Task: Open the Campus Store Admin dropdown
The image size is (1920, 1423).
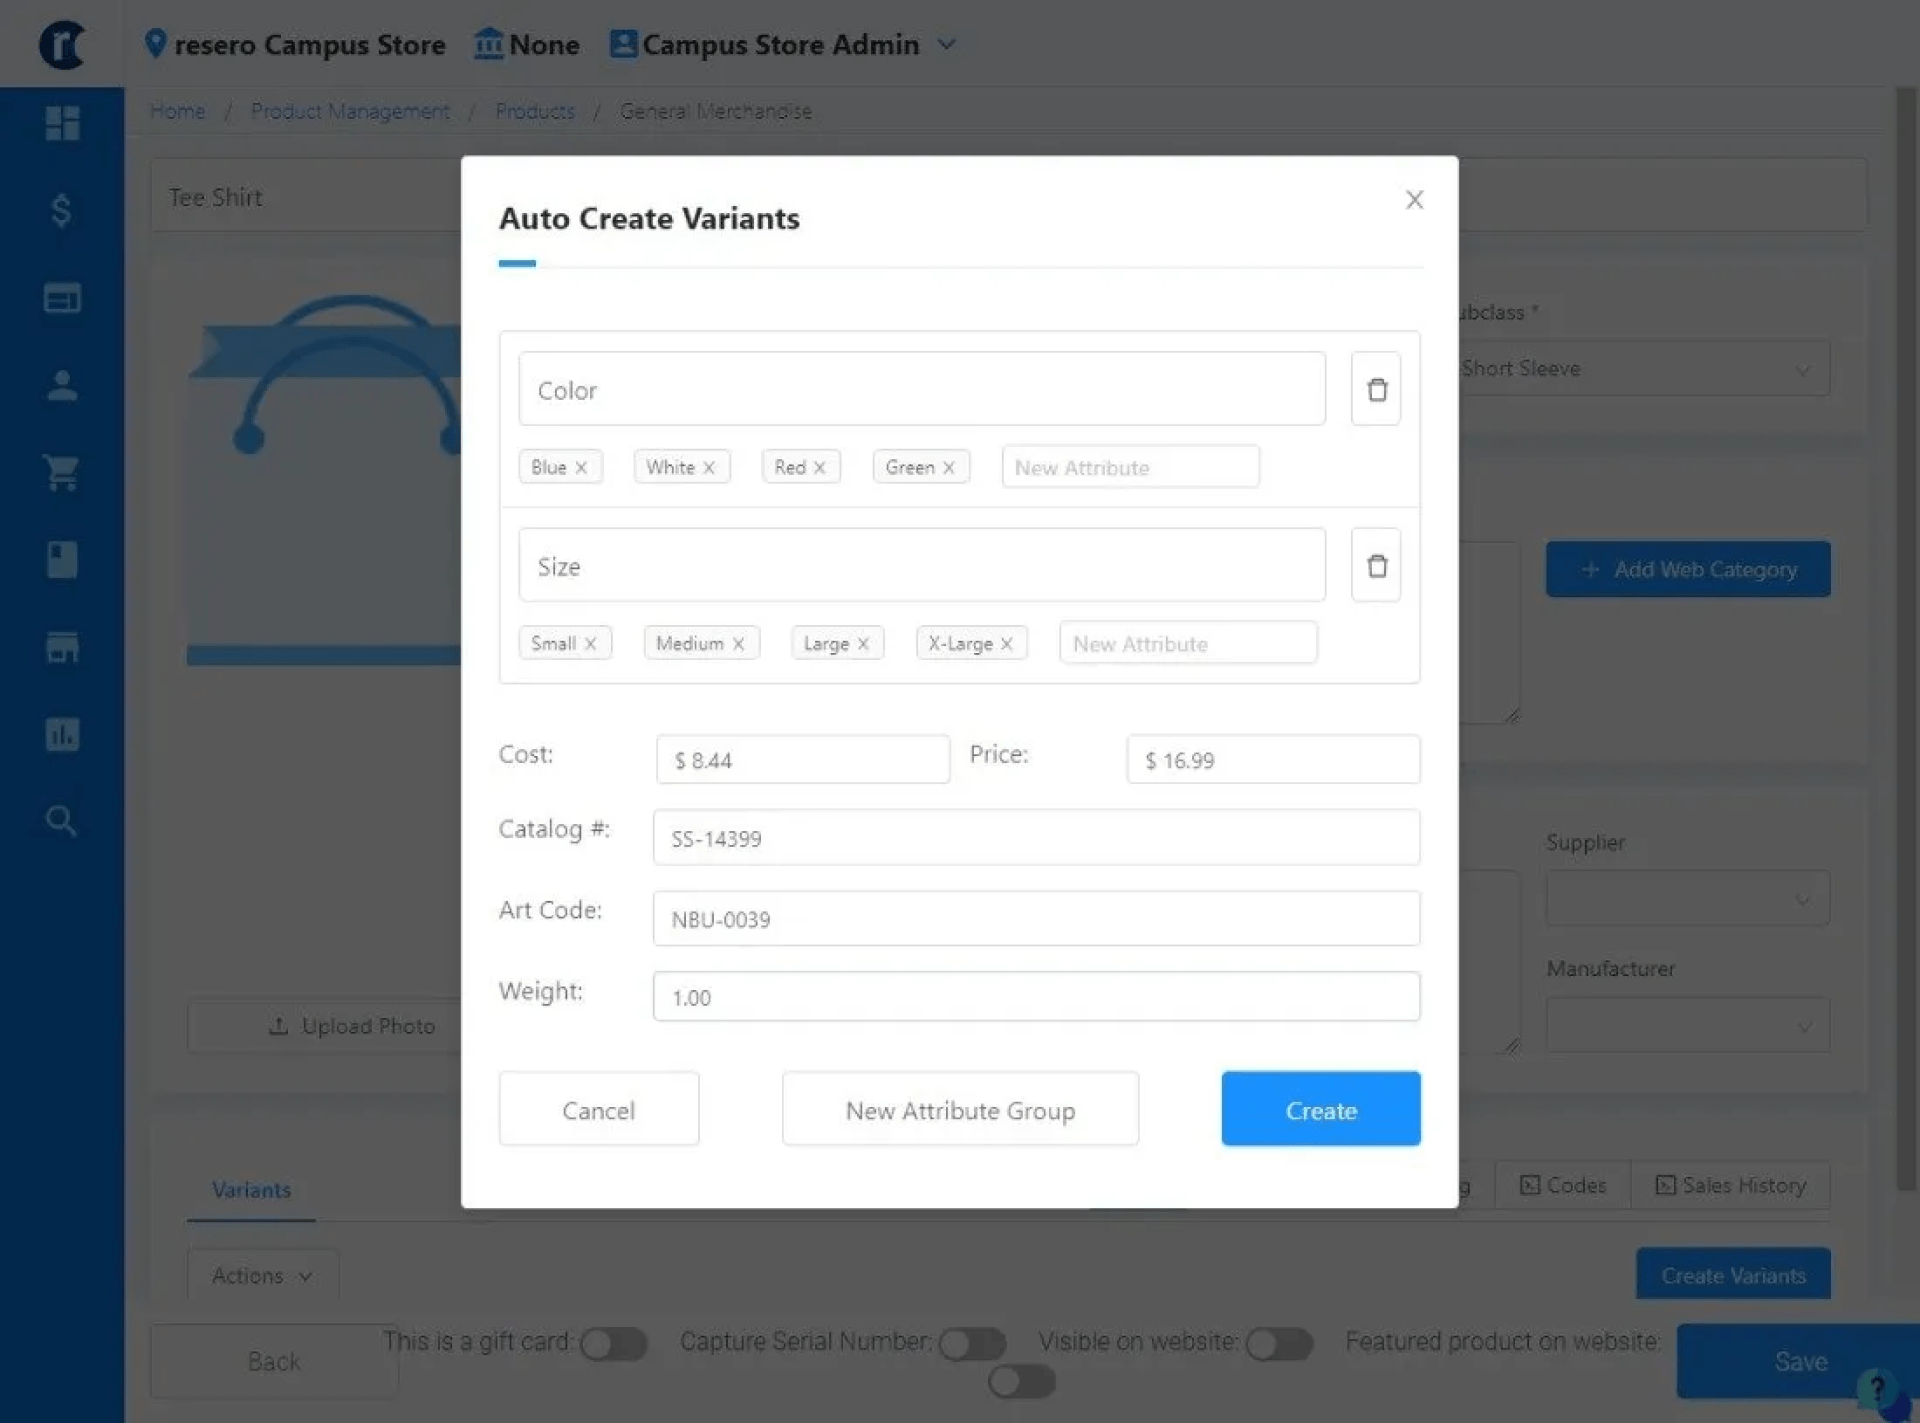Action: [x=945, y=44]
